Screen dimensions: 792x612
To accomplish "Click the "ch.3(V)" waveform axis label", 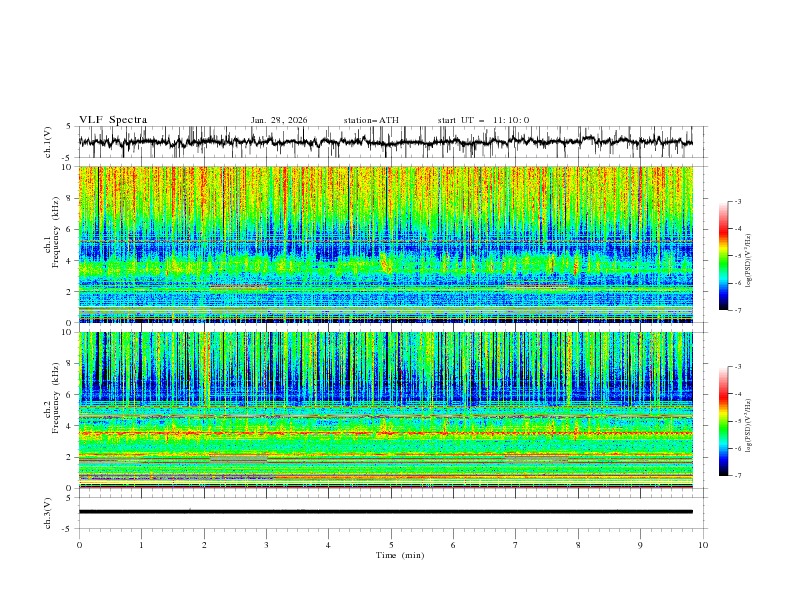I will tap(48, 513).
